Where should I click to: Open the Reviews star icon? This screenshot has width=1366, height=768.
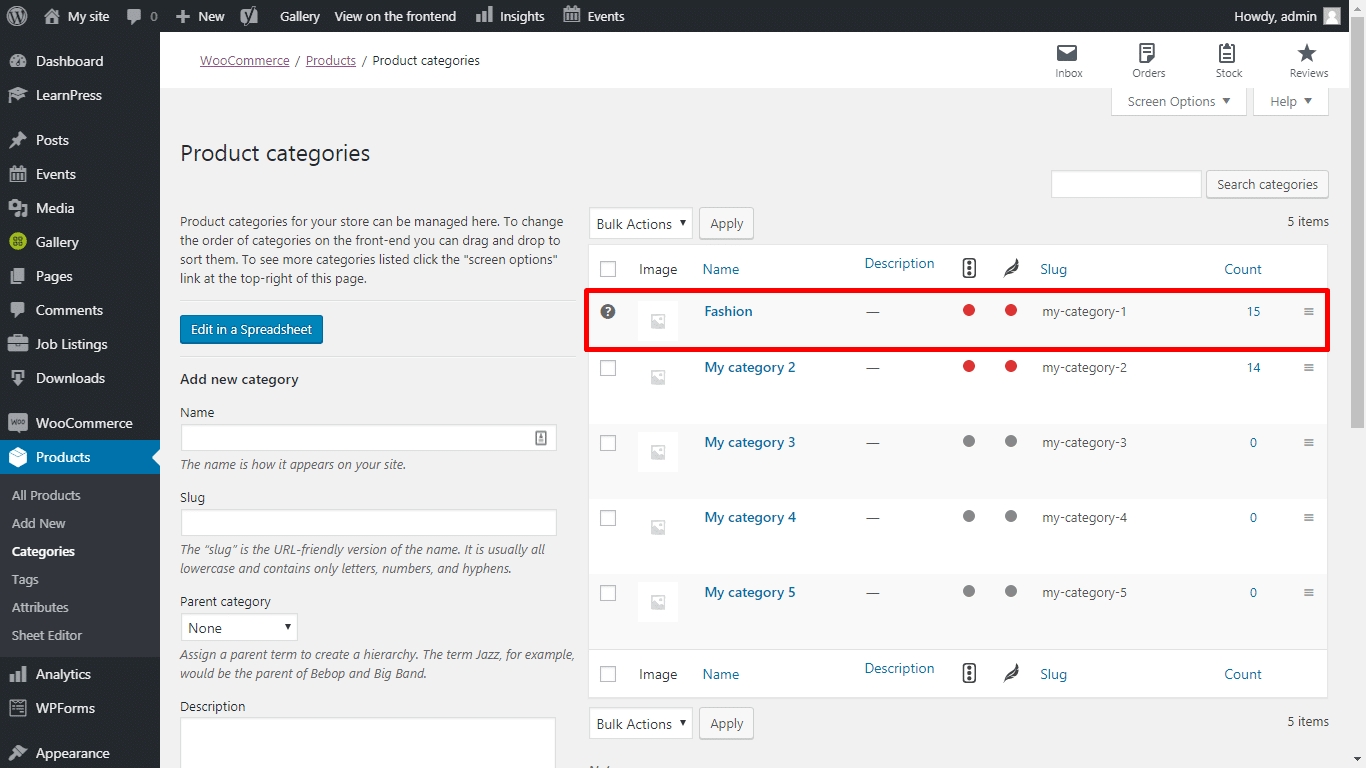(x=1307, y=53)
